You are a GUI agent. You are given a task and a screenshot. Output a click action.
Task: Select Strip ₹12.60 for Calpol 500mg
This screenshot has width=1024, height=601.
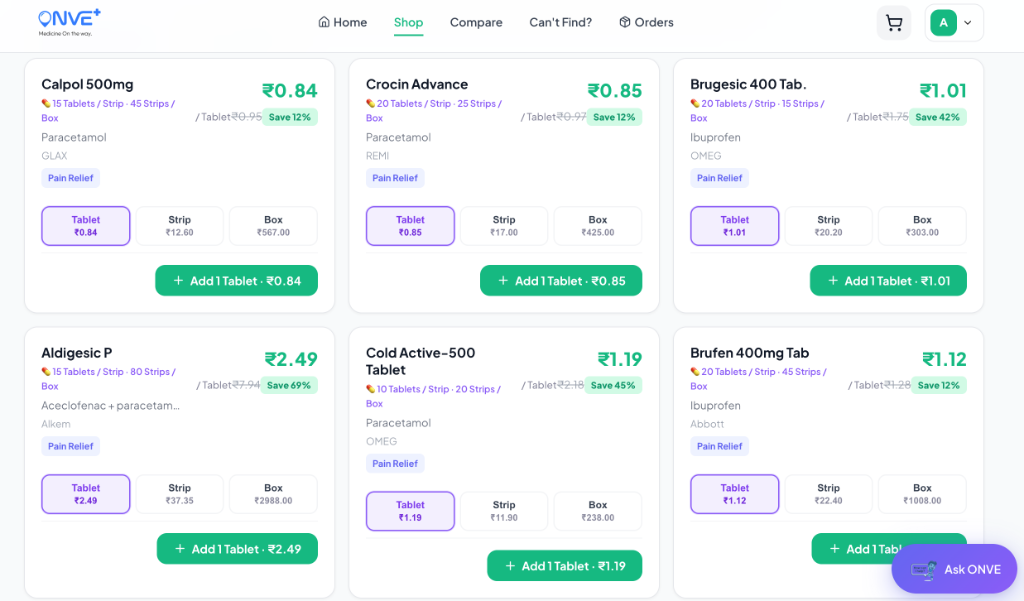tap(180, 226)
